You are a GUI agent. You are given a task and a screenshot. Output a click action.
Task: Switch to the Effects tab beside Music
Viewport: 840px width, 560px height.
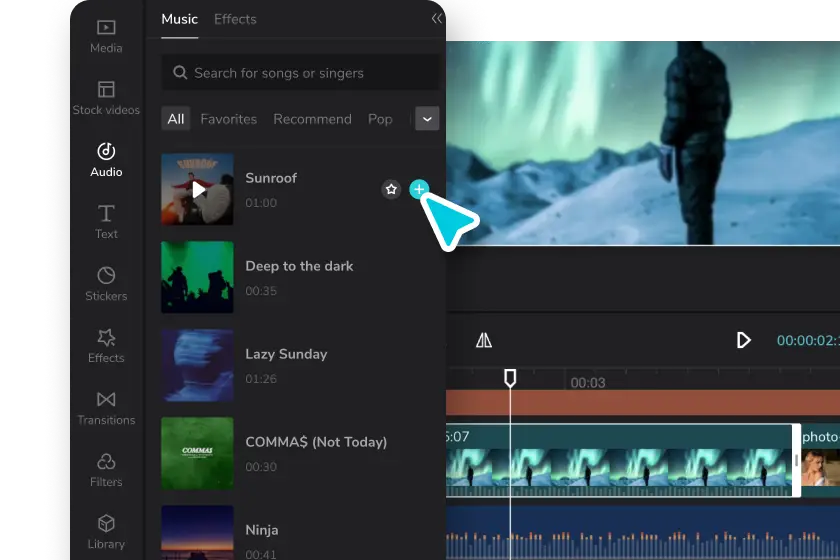[235, 19]
